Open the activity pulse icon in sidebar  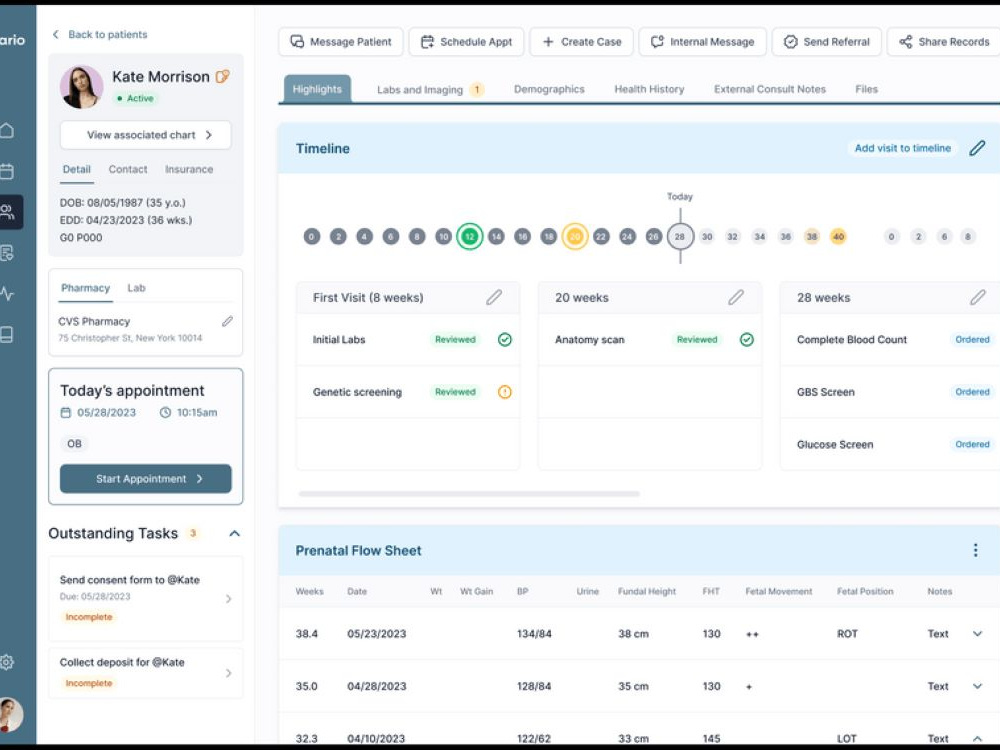click(x=6, y=294)
